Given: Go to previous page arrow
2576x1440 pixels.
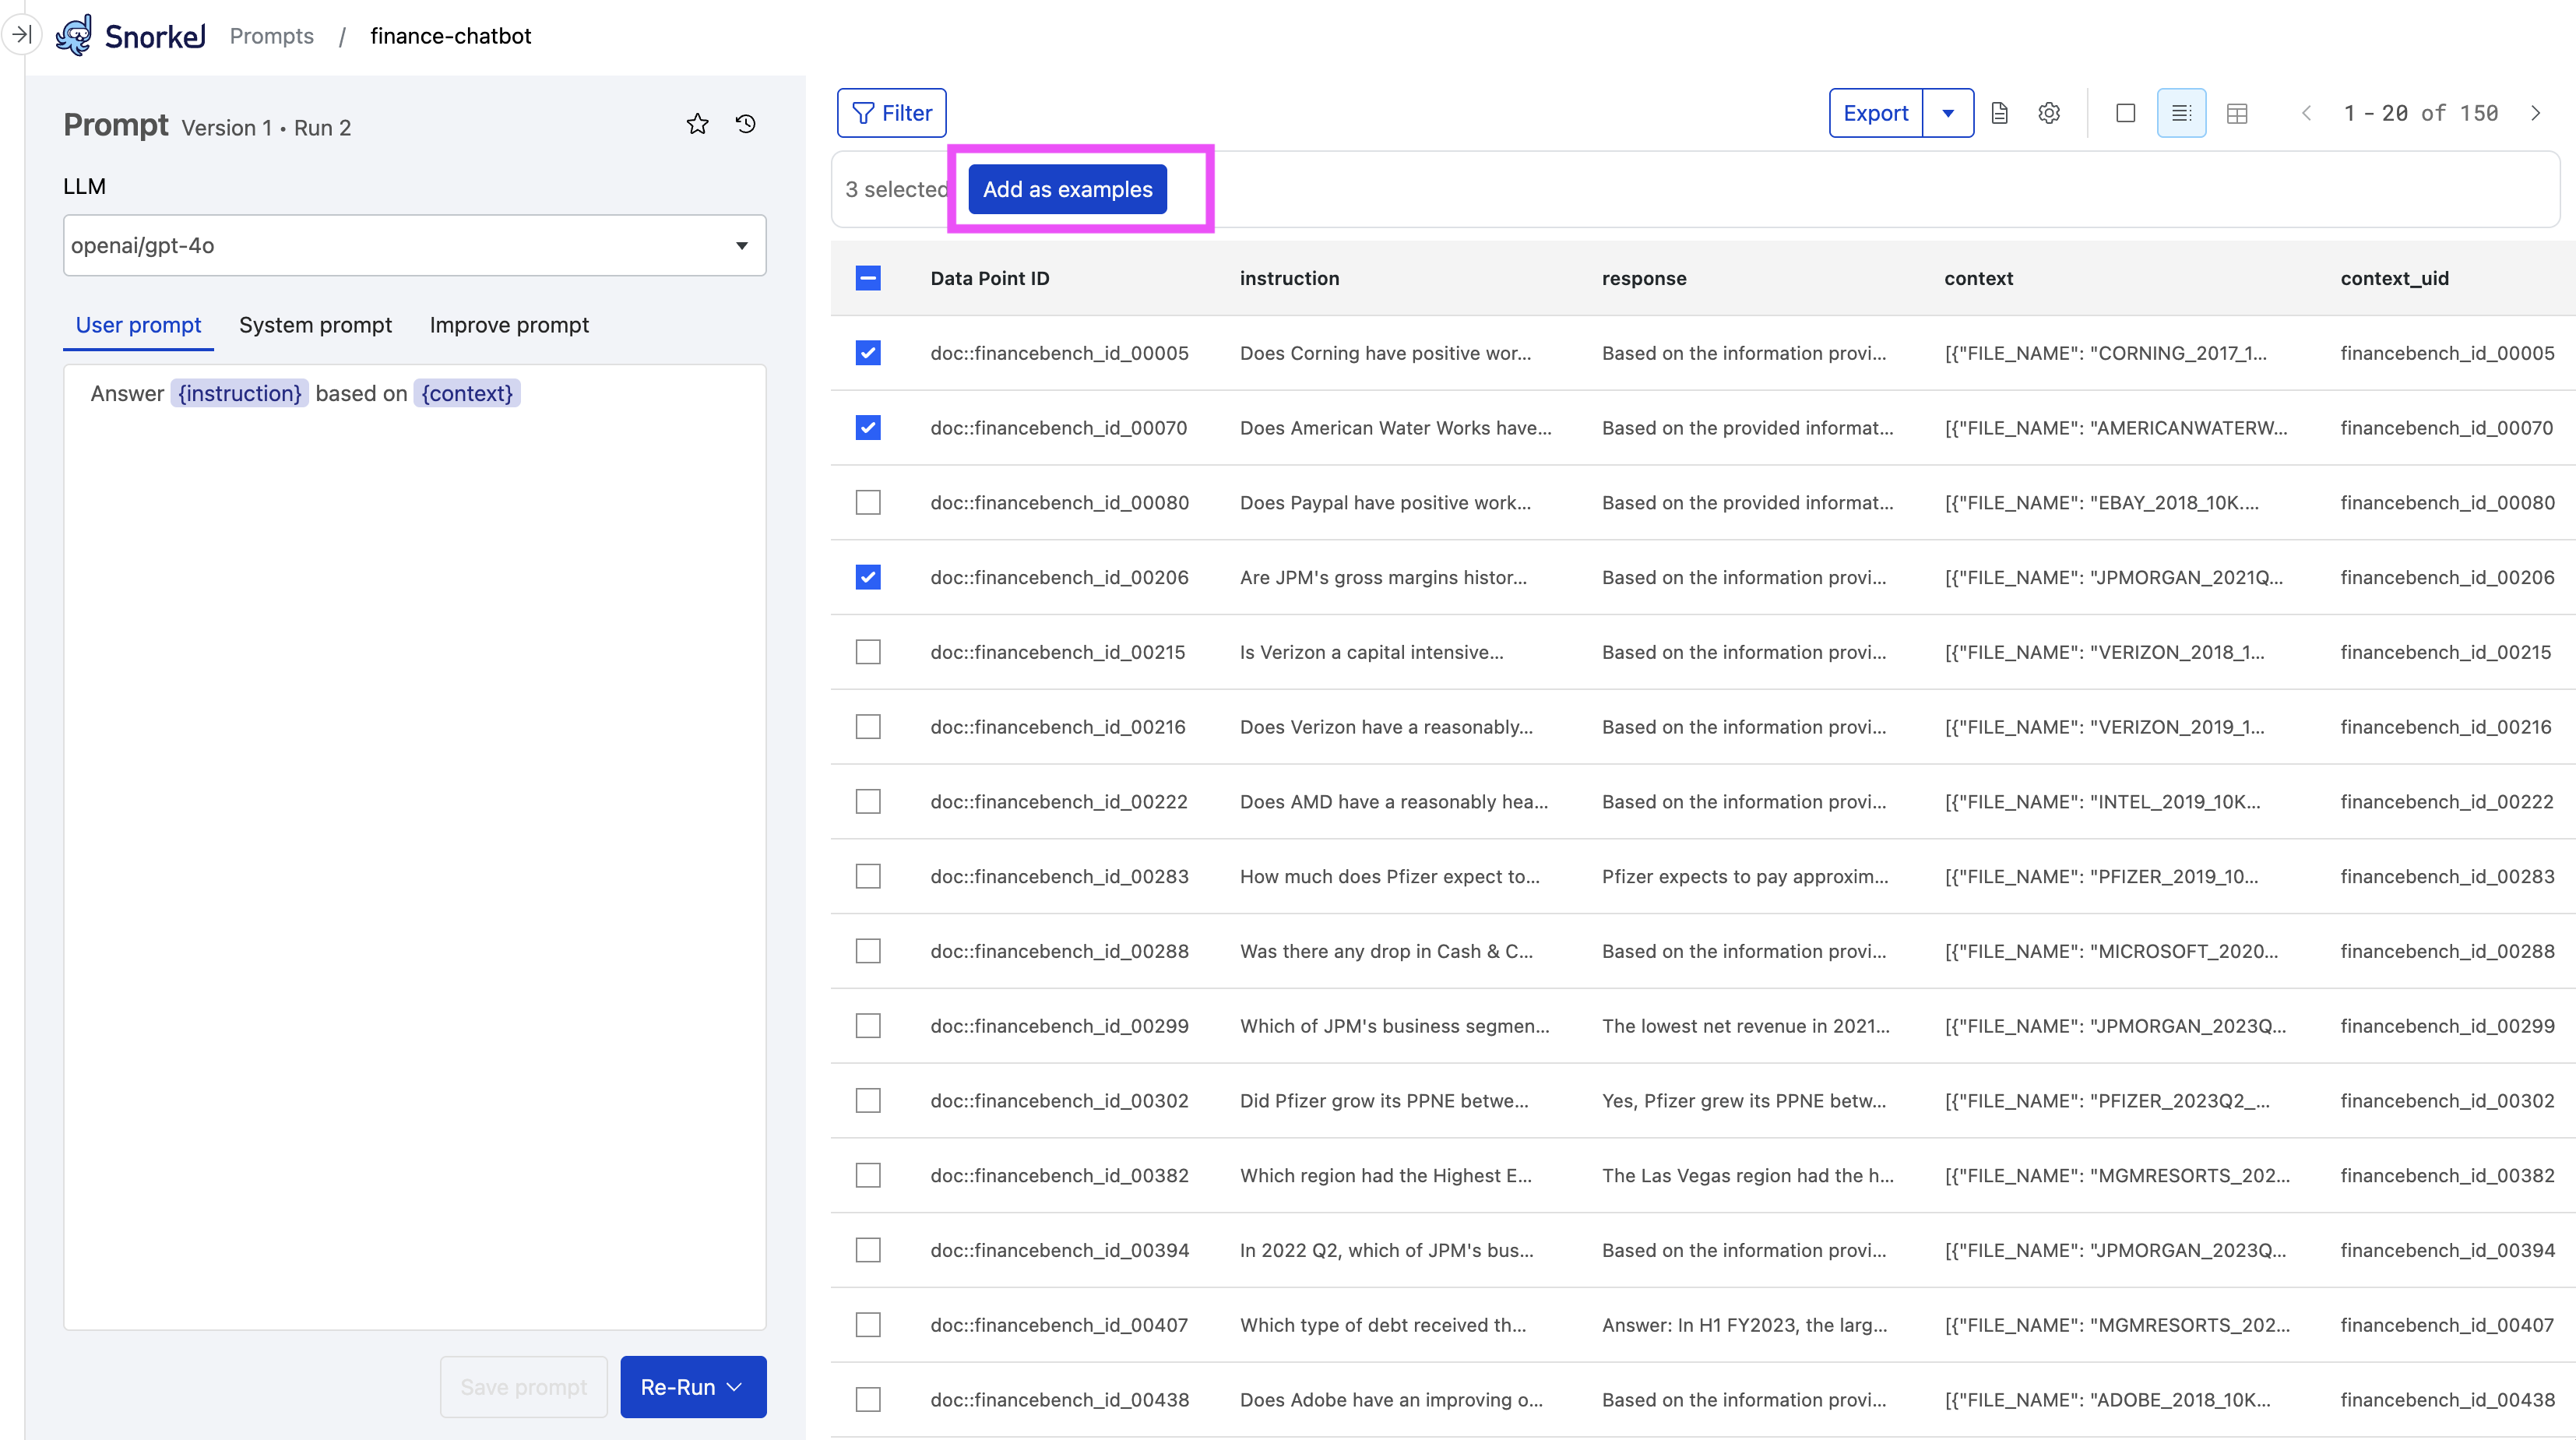Looking at the screenshot, I should pyautogui.click(x=2306, y=113).
